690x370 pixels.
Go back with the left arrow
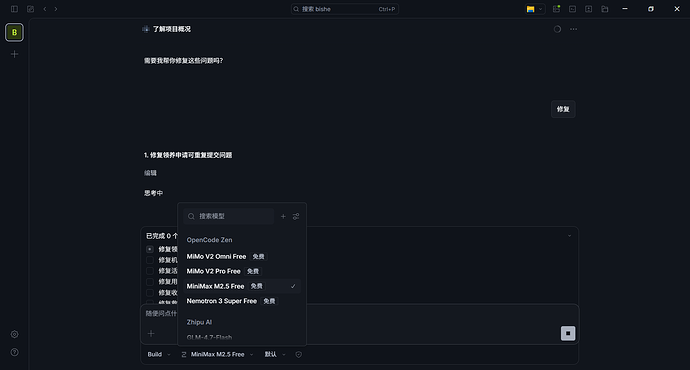44,9
